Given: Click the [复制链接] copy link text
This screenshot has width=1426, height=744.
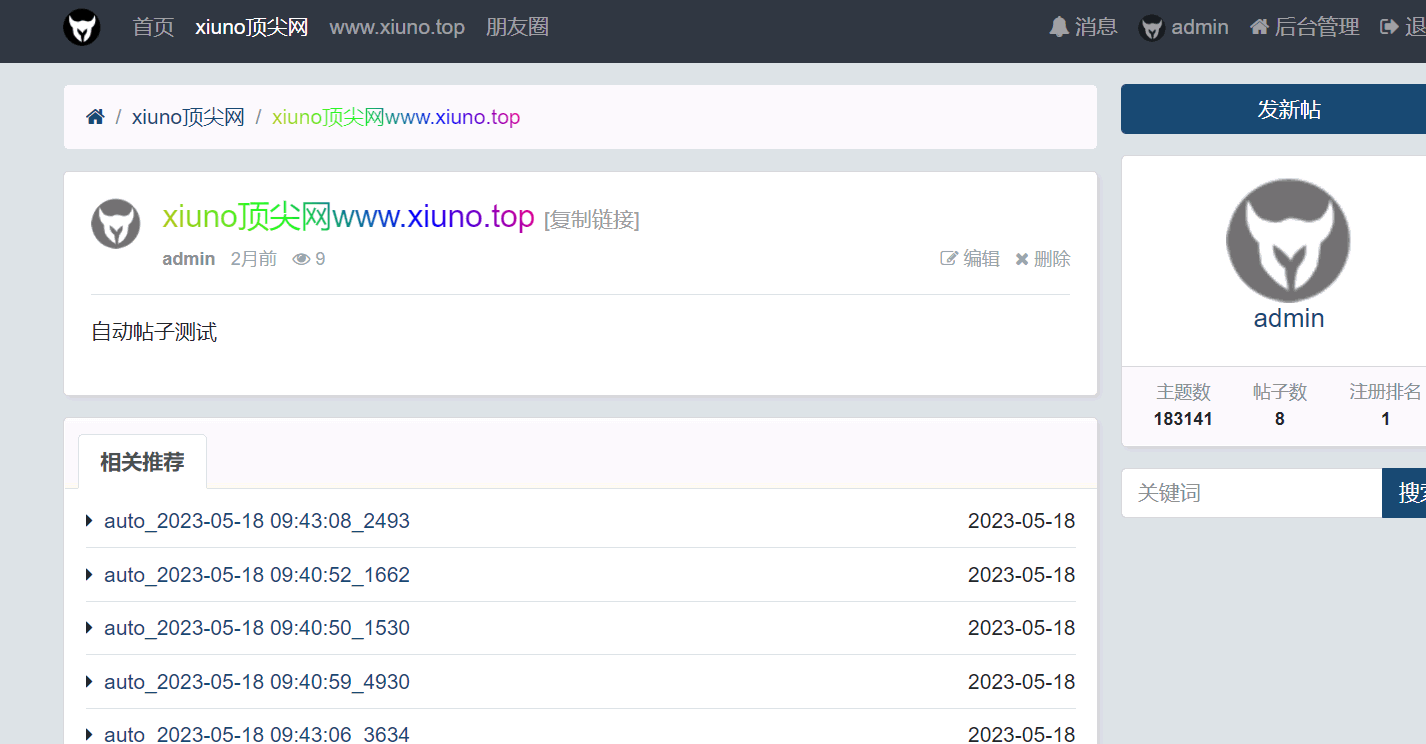Looking at the screenshot, I should [591, 219].
